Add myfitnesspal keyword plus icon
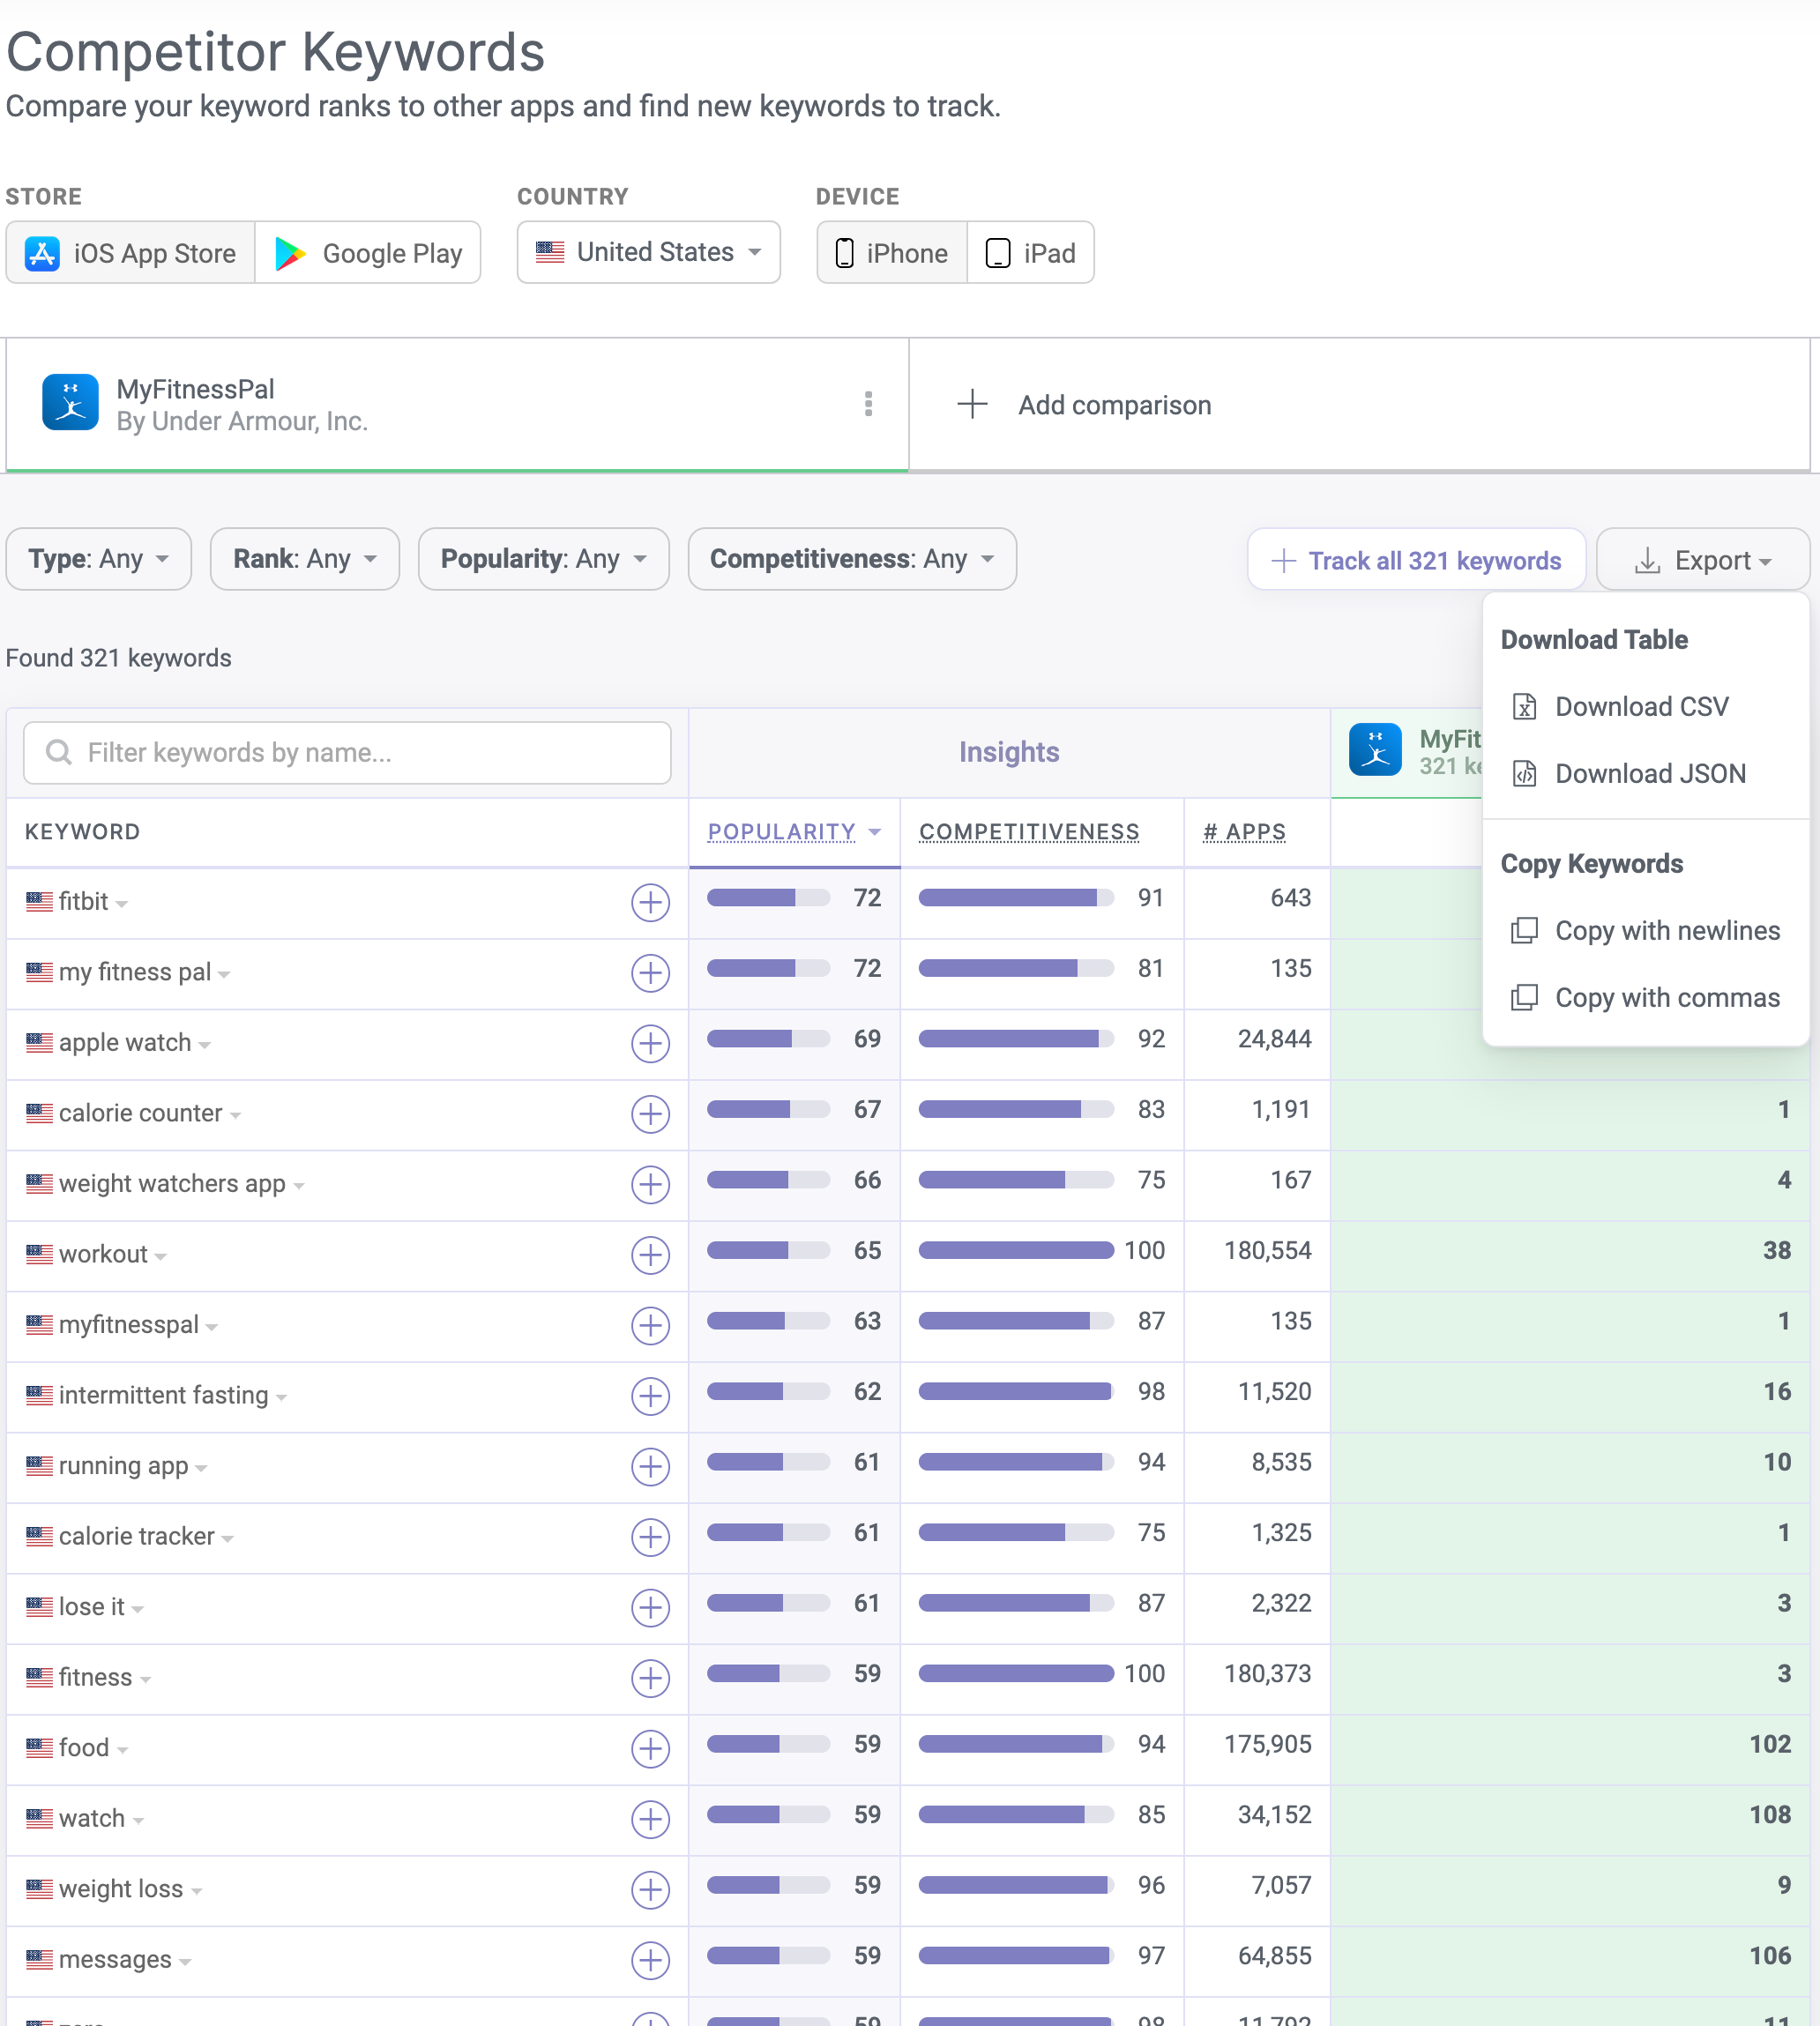This screenshot has width=1820, height=2026. pyautogui.click(x=650, y=1325)
